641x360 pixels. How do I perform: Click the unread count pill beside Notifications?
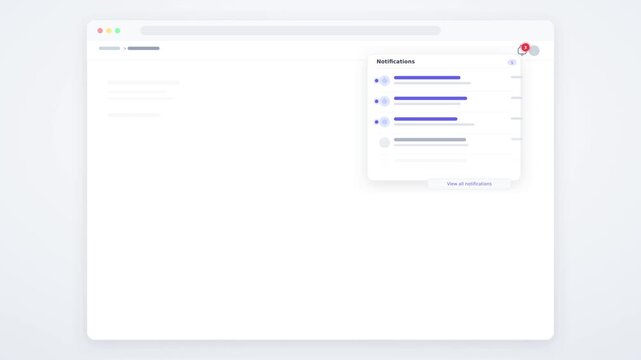512,63
